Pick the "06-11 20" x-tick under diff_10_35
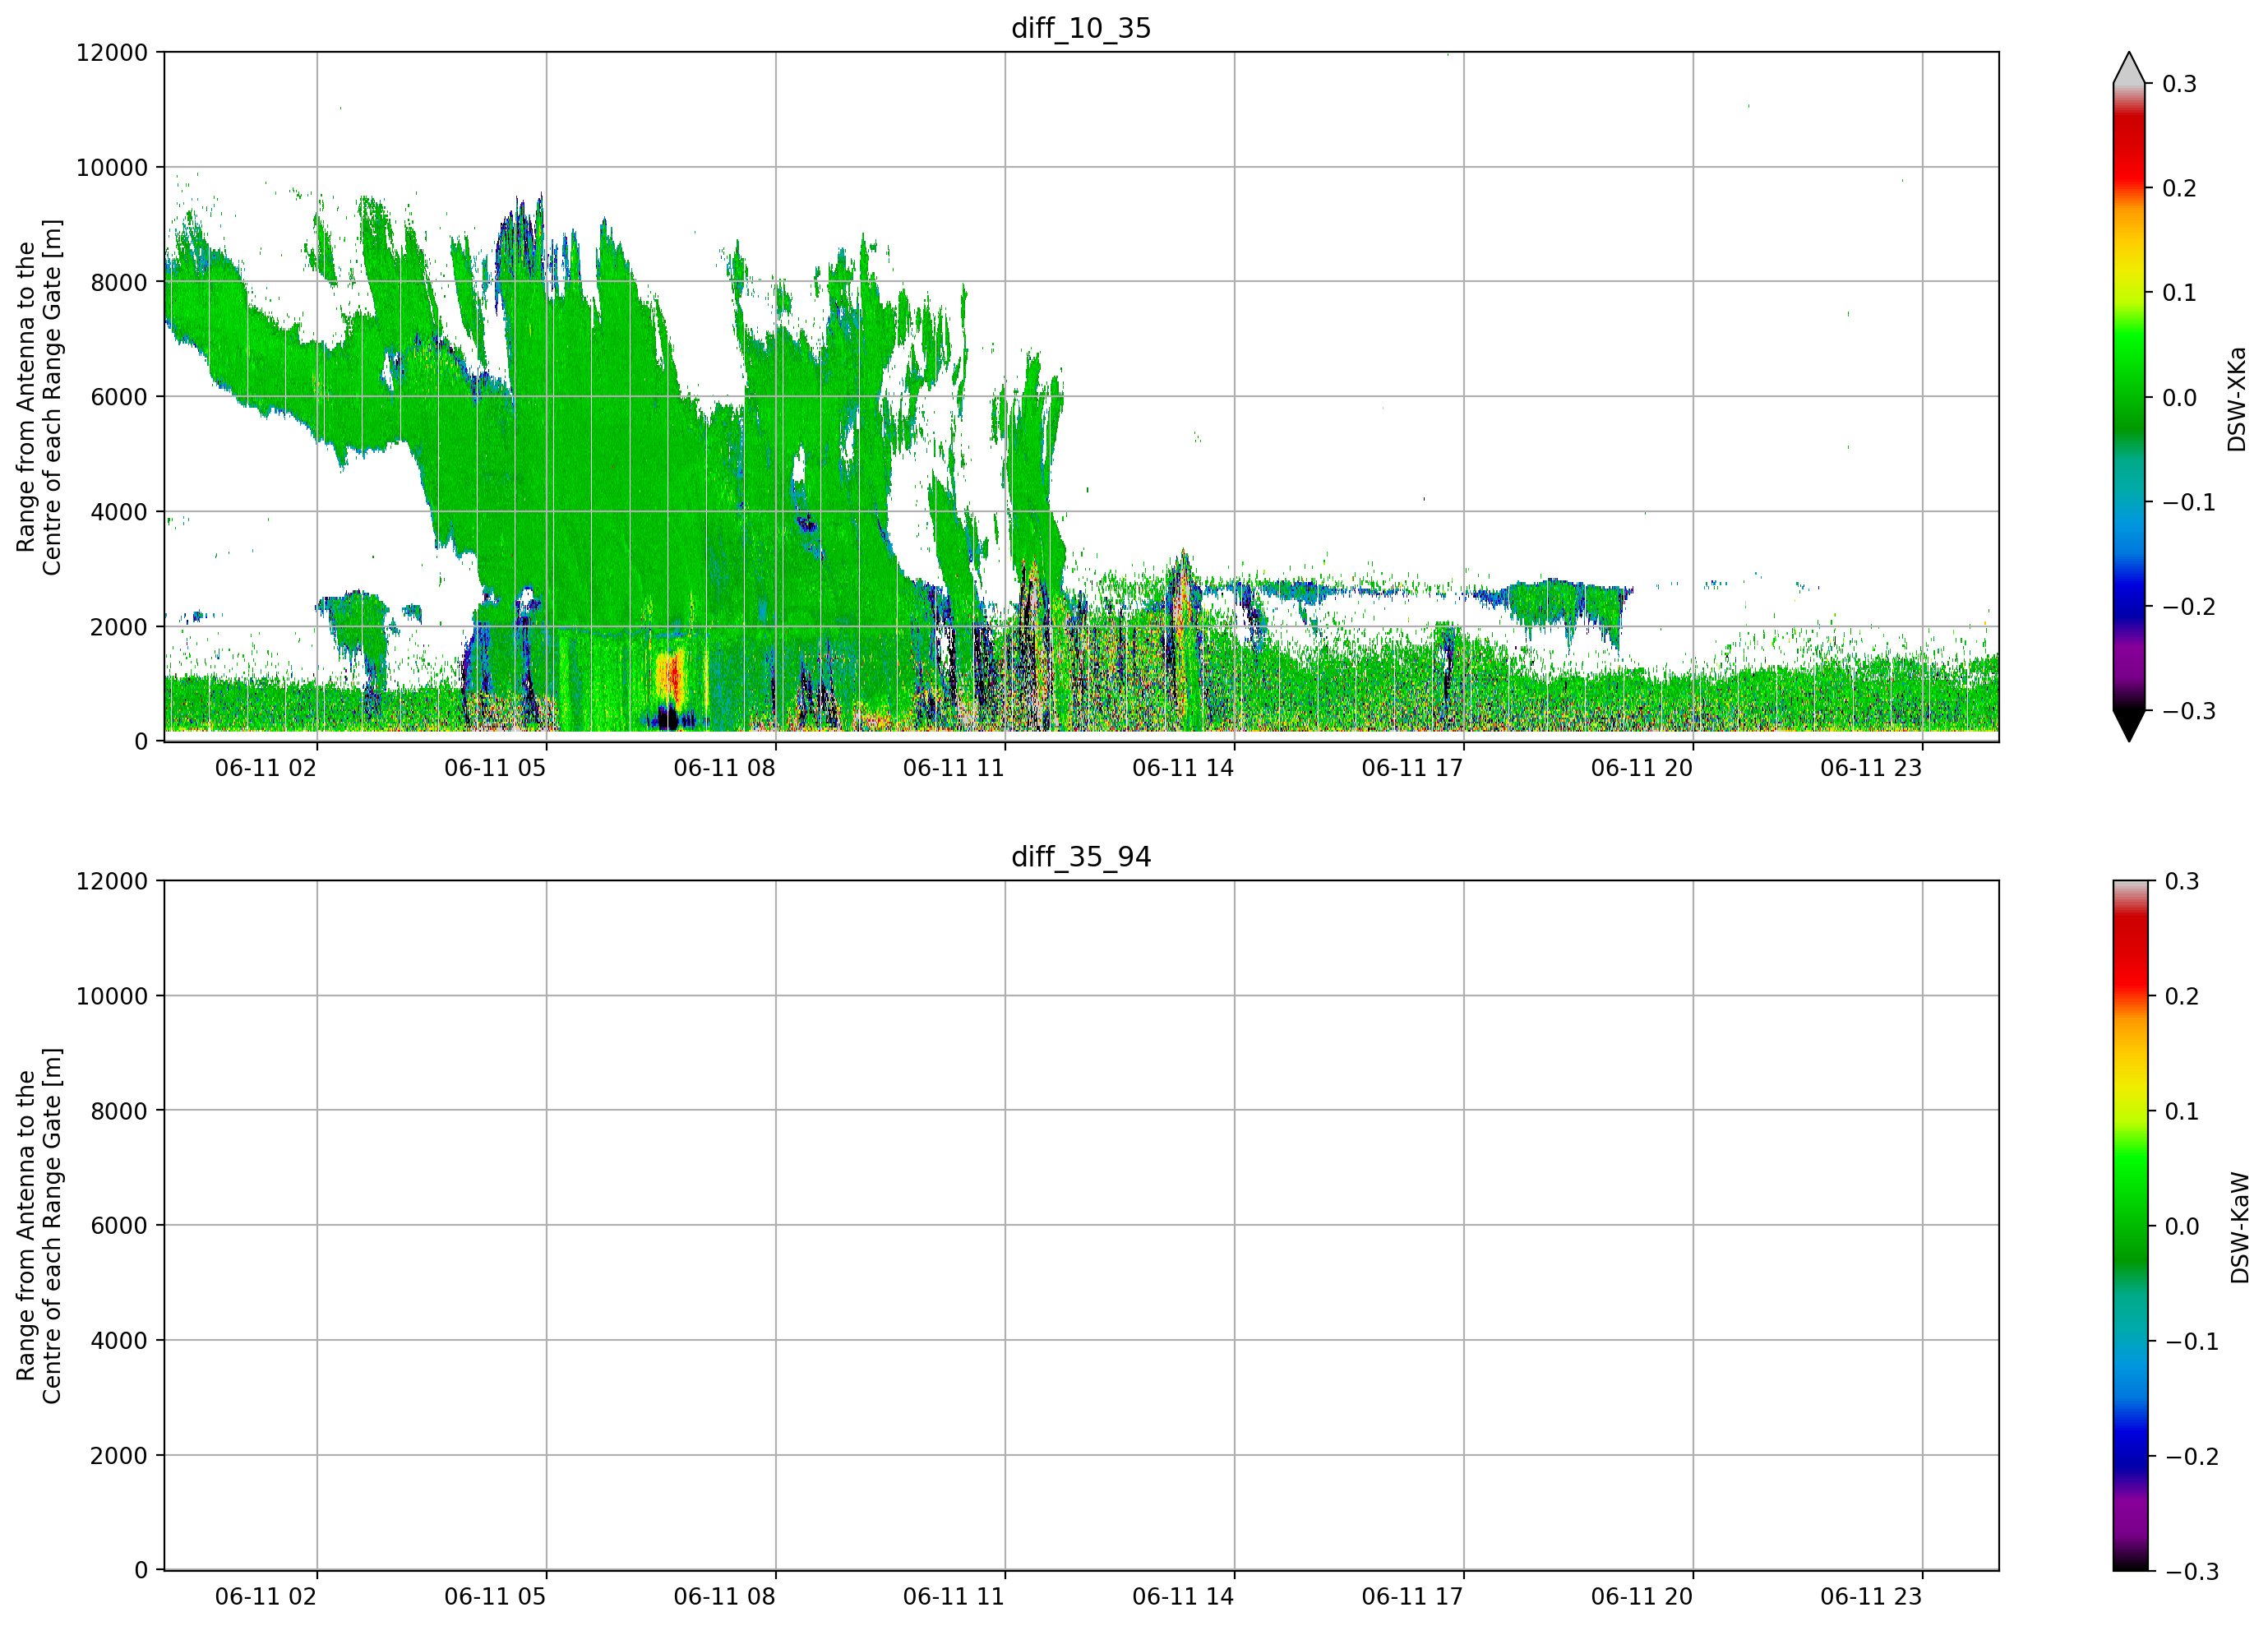 point(1642,768)
